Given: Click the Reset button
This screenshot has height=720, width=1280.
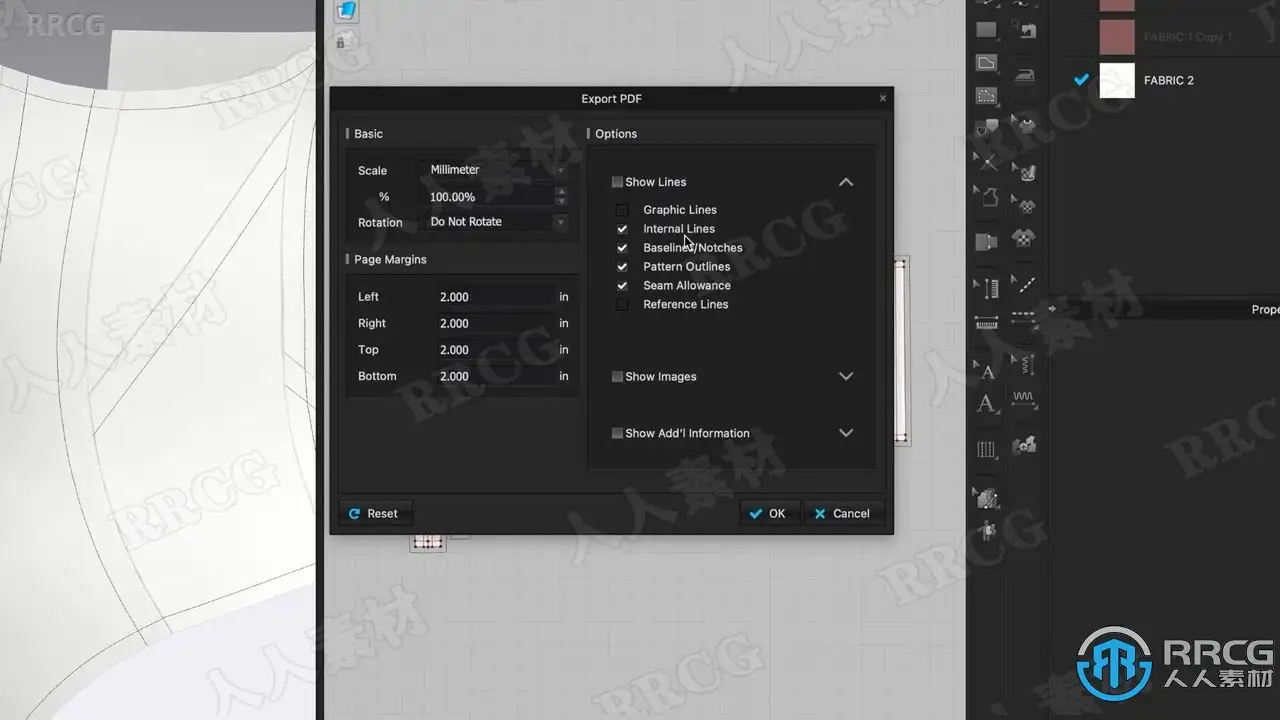Looking at the screenshot, I should tap(375, 514).
